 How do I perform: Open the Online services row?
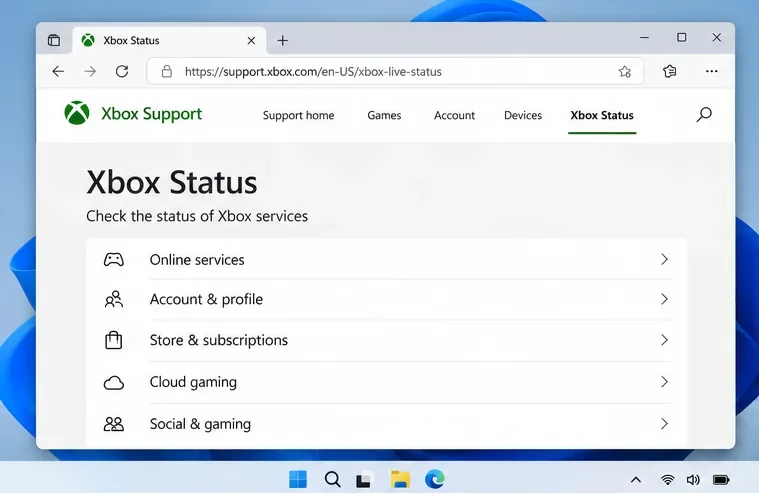point(386,260)
